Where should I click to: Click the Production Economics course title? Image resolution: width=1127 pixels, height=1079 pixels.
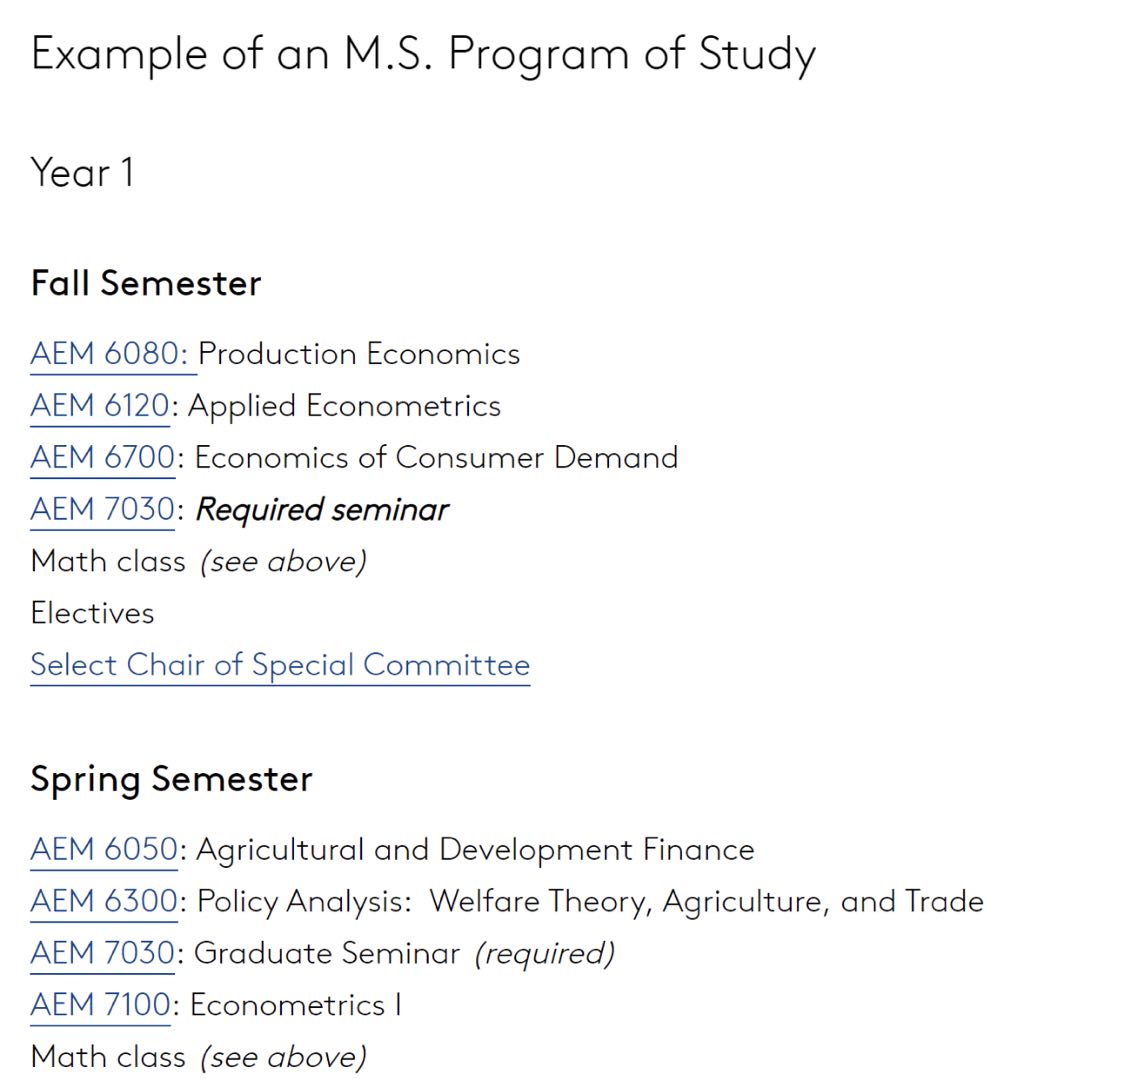click(x=360, y=354)
